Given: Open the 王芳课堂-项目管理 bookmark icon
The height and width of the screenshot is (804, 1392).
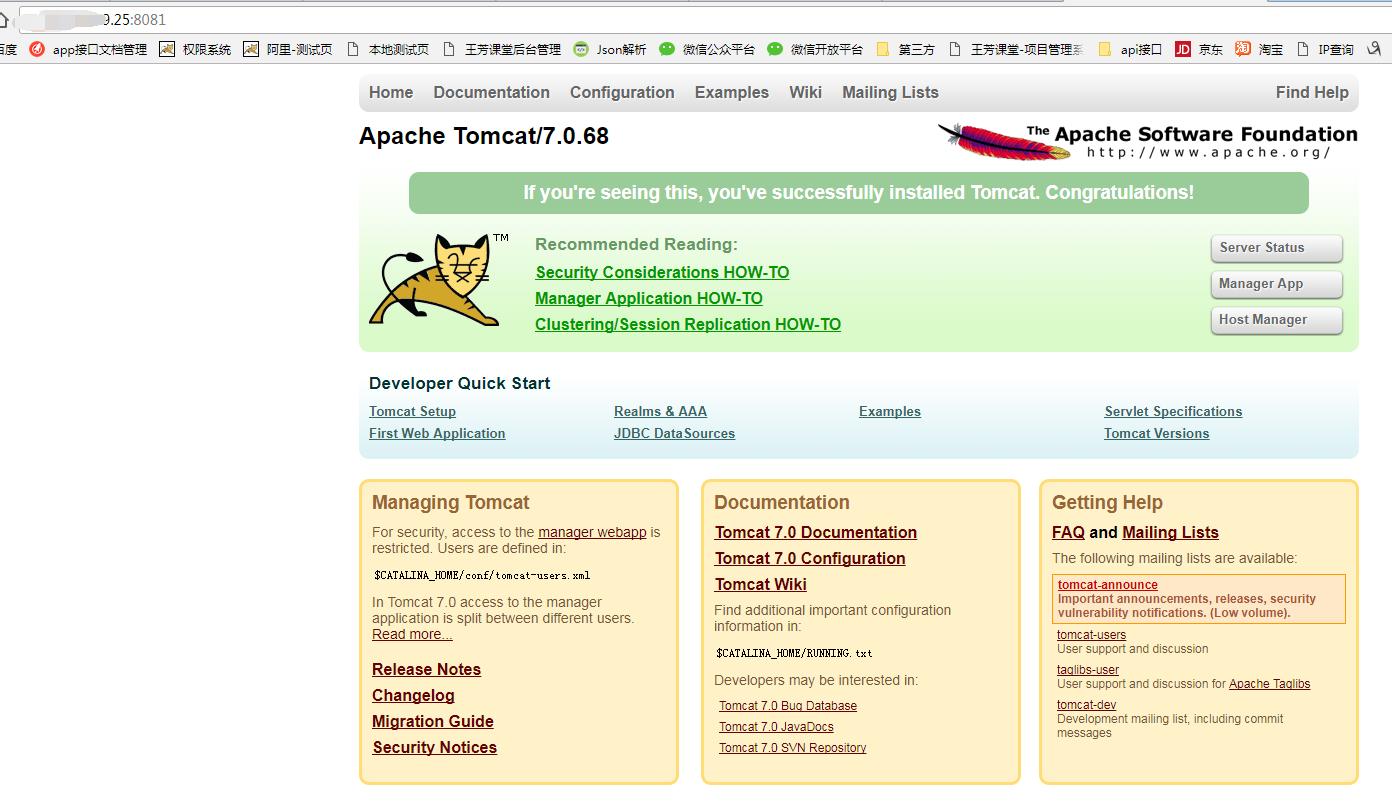Looking at the screenshot, I should (955, 49).
